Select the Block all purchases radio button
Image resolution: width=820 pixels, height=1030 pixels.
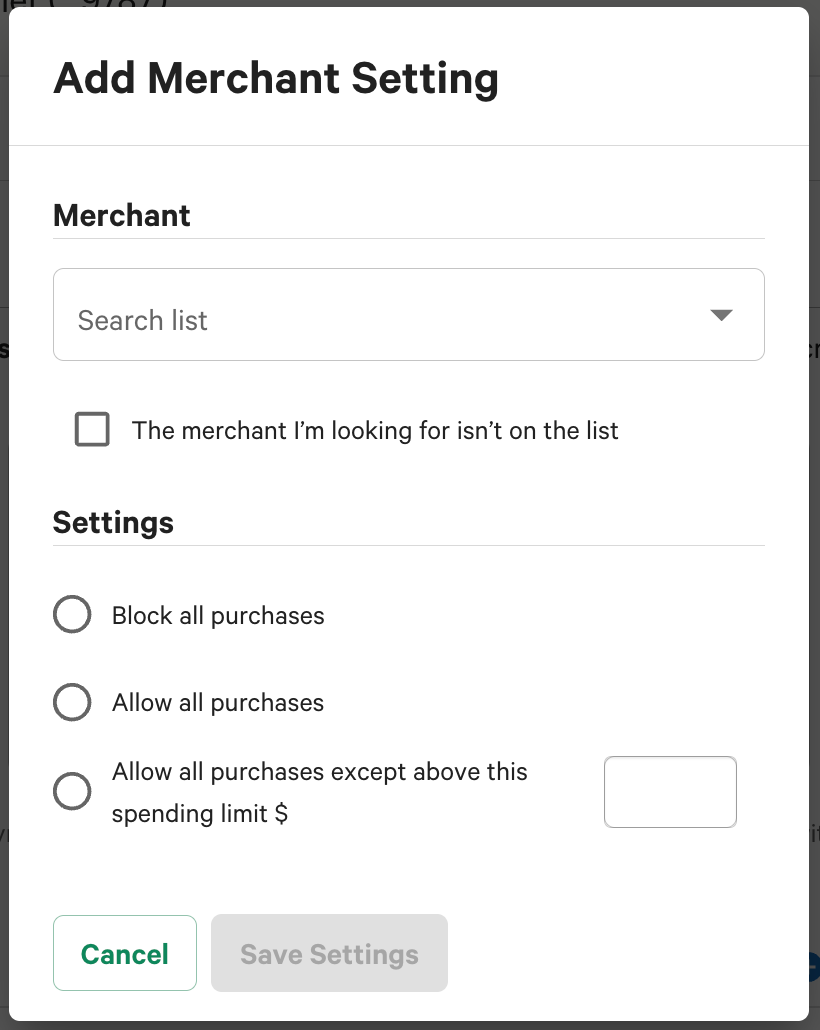point(72,615)
